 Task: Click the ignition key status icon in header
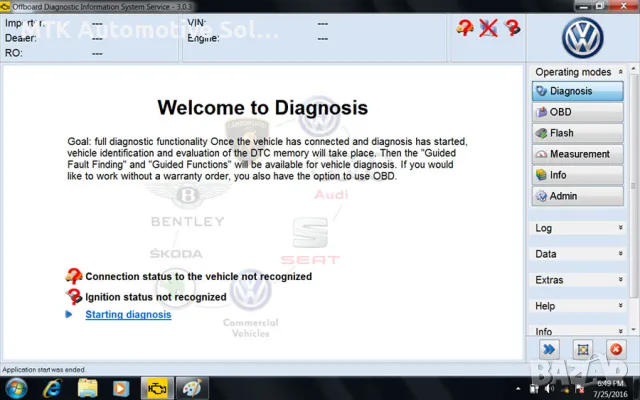(x=512, y=28)
